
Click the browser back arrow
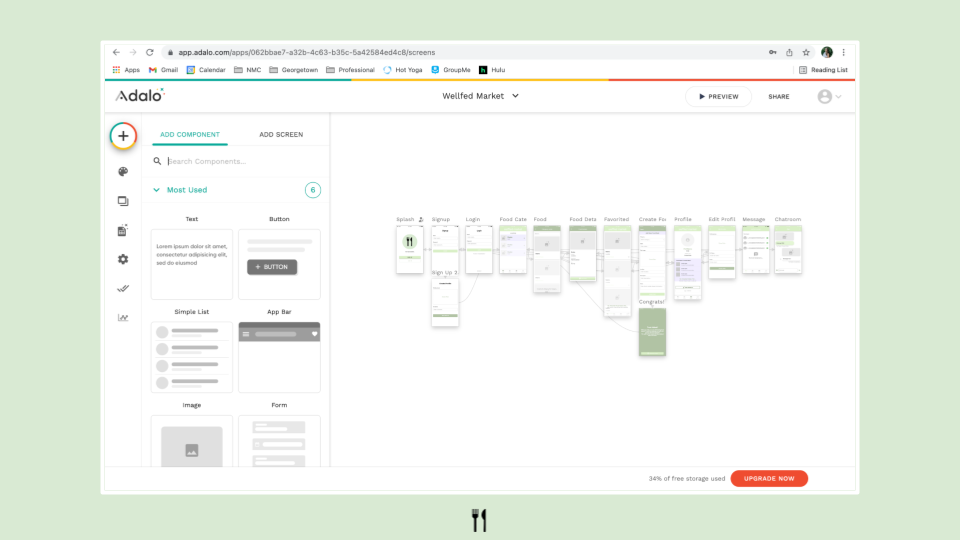tap(116, 53)
